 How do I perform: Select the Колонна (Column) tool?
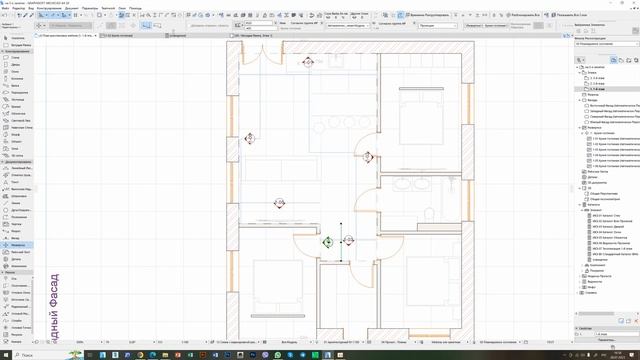pyautogui.click(x=16, y=78)
